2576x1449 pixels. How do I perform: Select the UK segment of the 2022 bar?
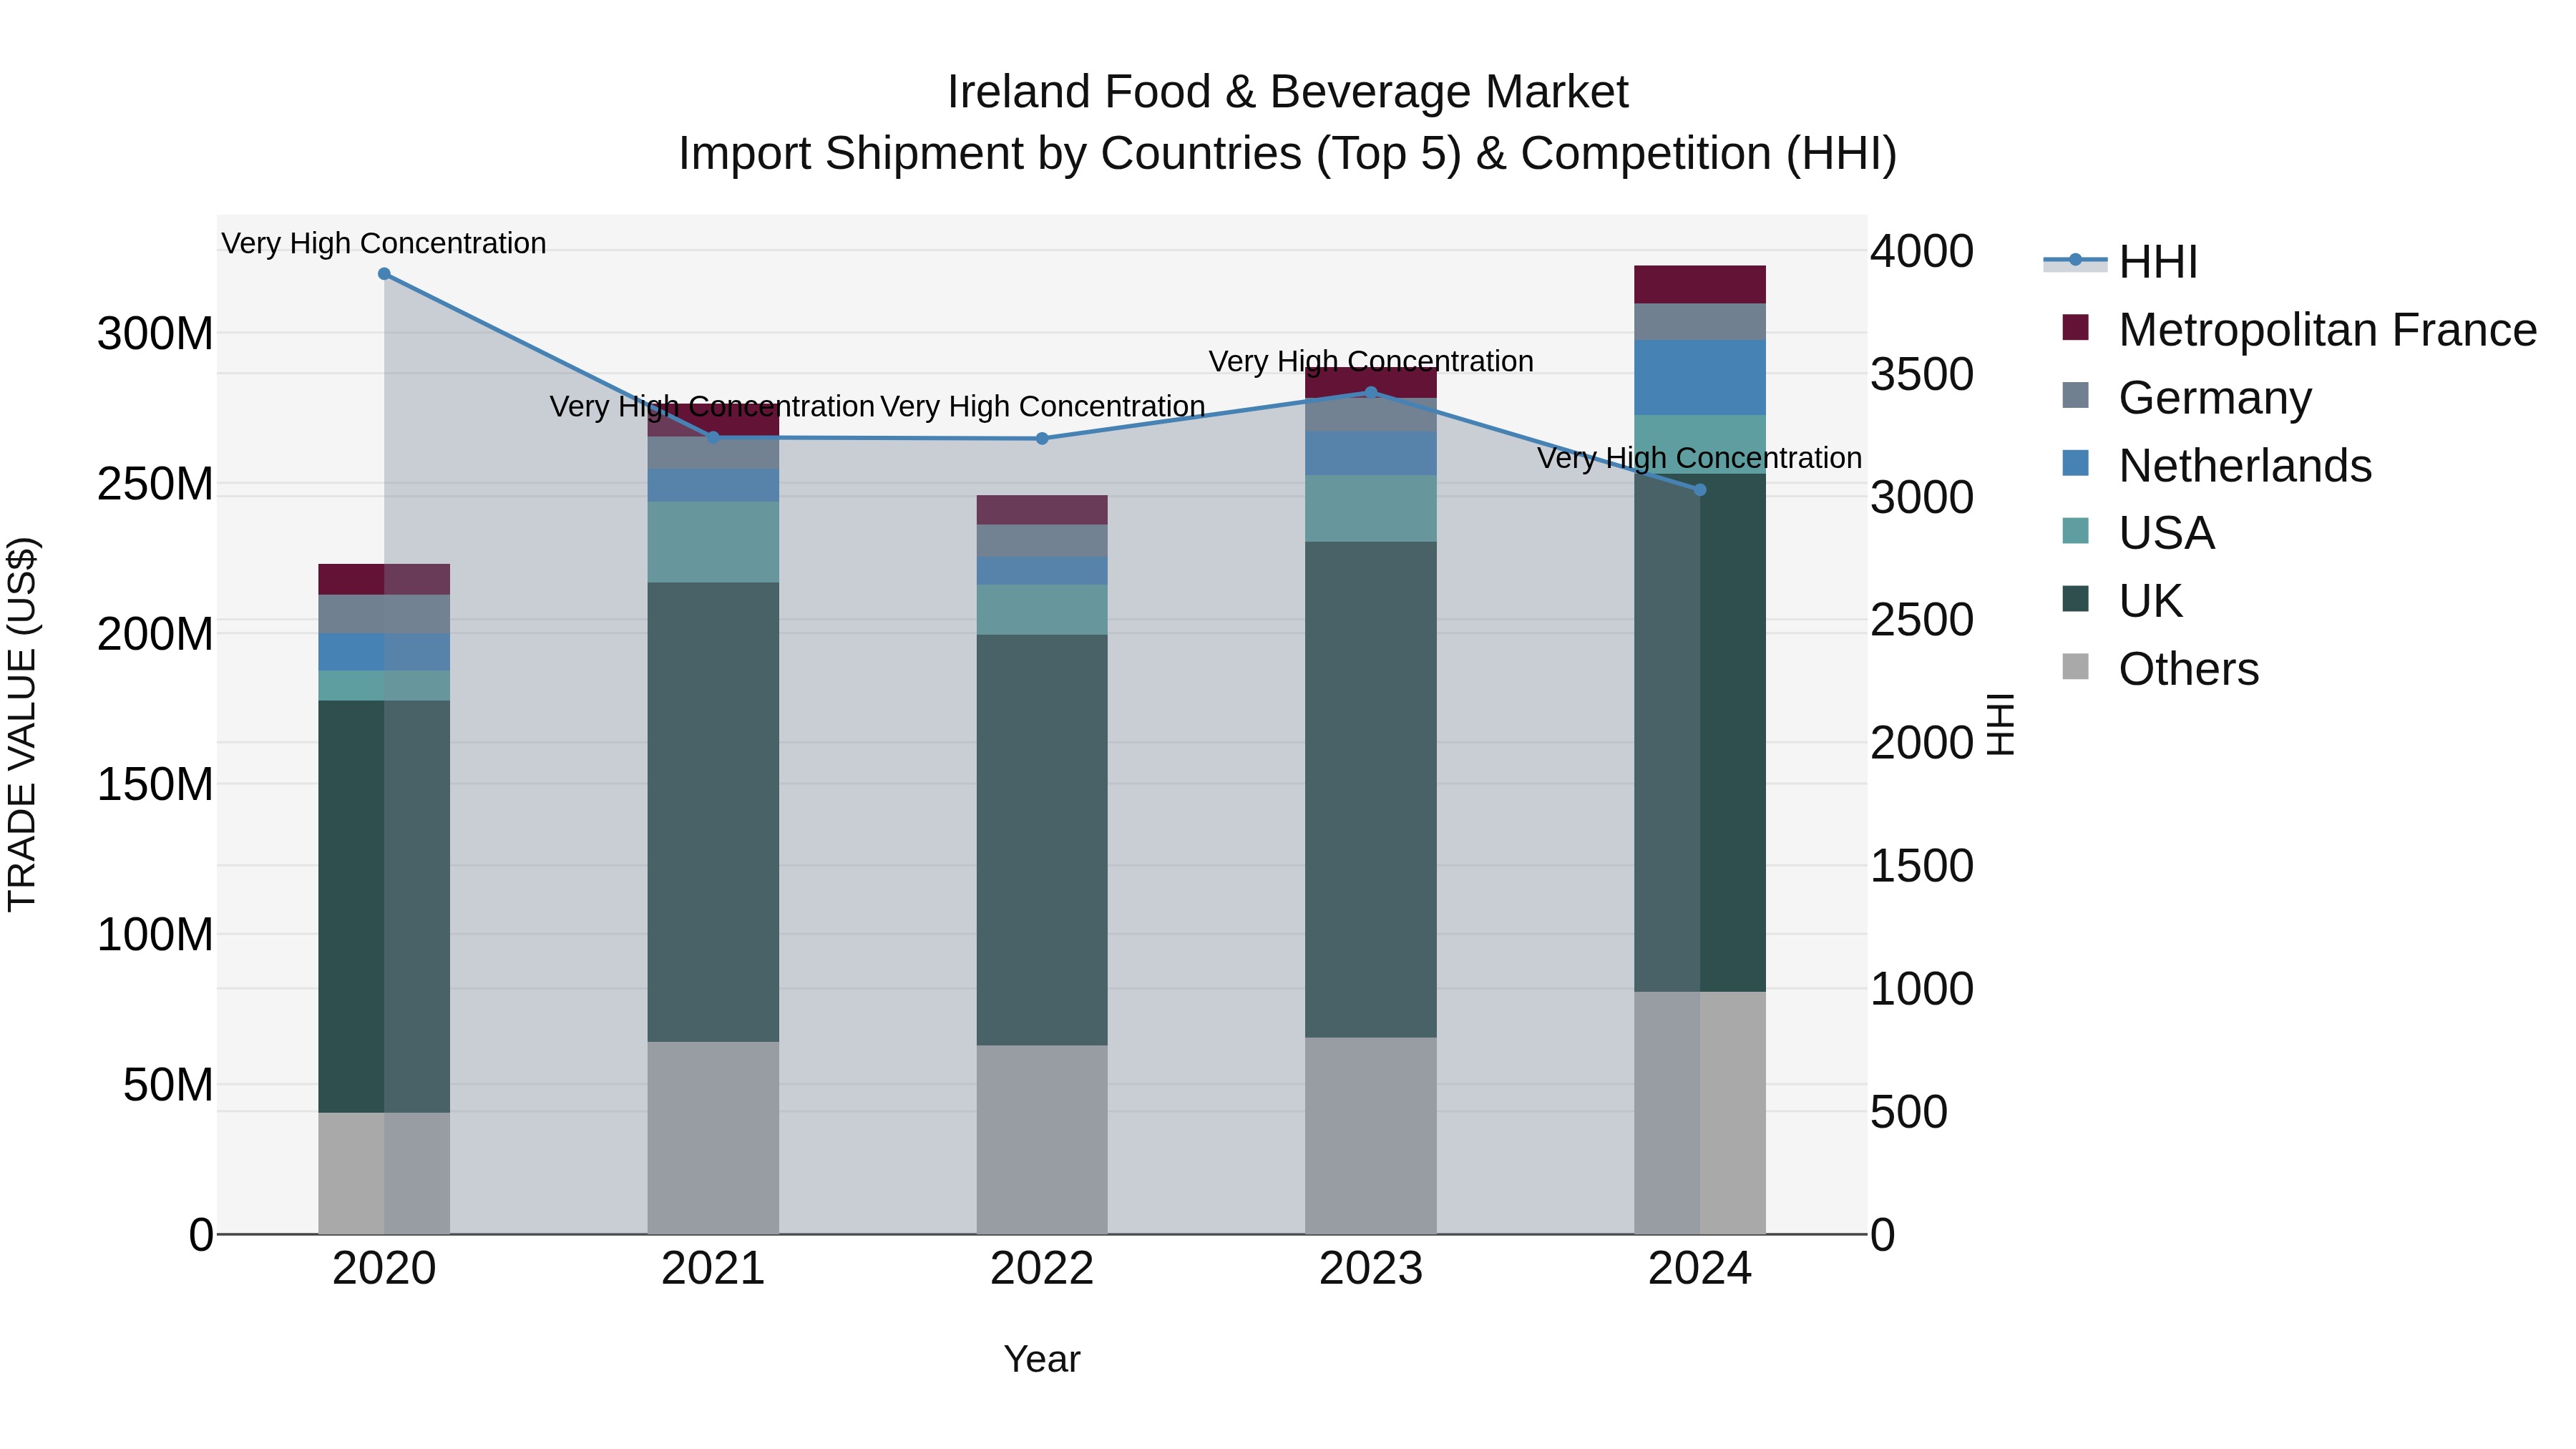(1042, 840)
